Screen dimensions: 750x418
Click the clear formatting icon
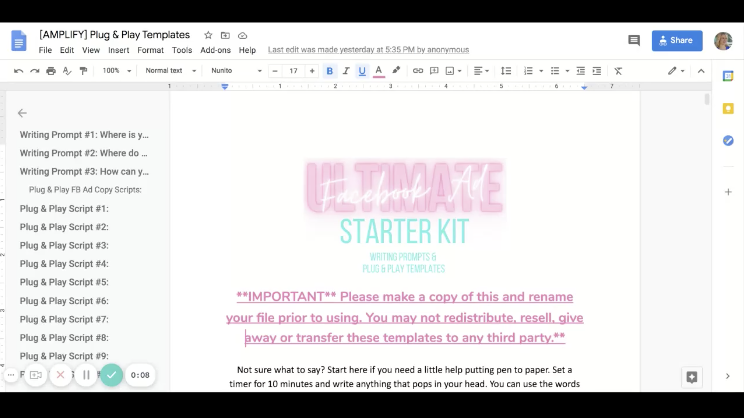click(x=618, y=71)
